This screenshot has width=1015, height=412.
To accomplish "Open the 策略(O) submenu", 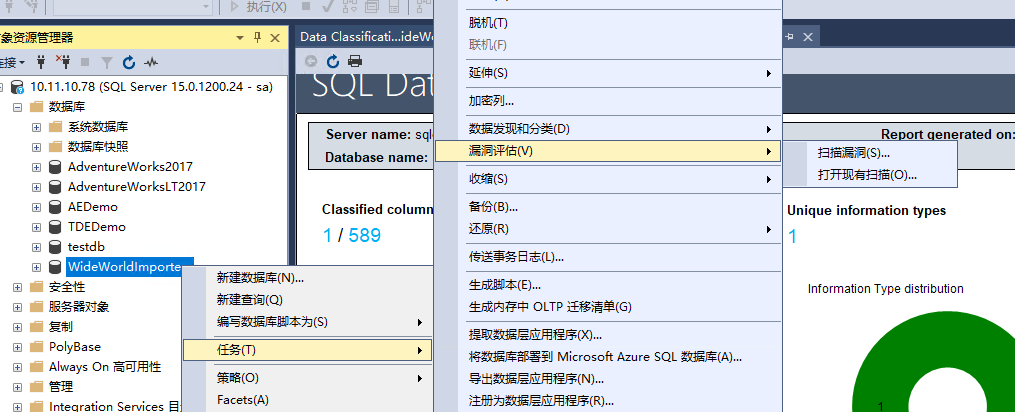I will pyautogui.click(x=307, y=378).
